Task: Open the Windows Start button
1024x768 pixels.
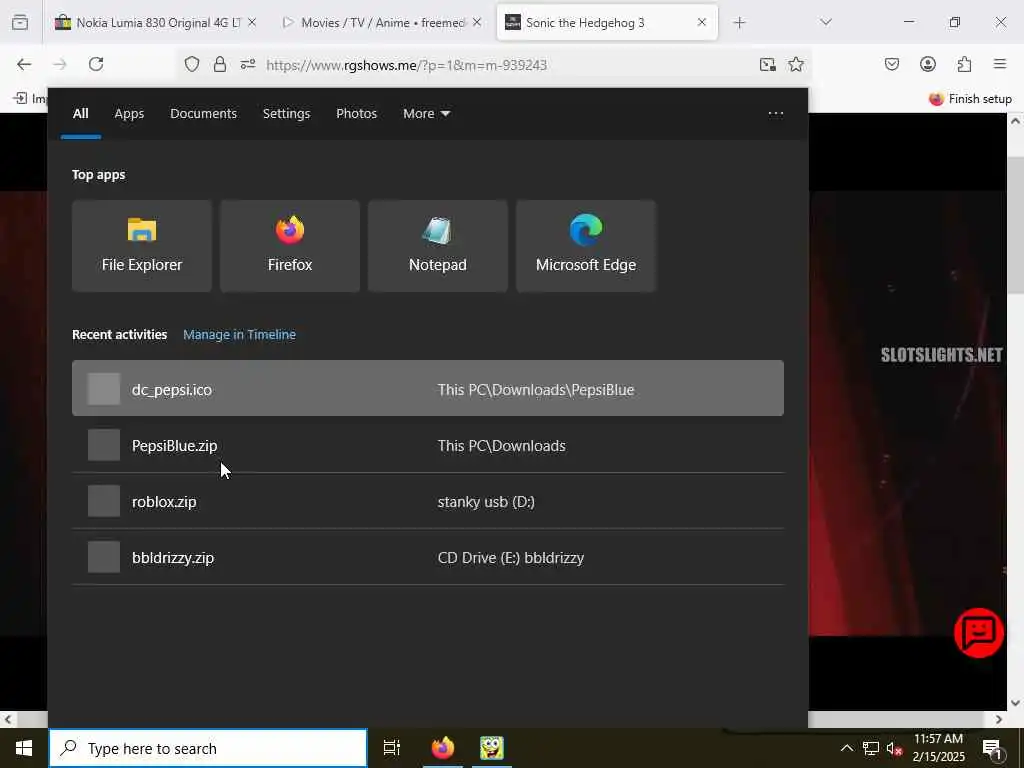Action: pos(24,748)
